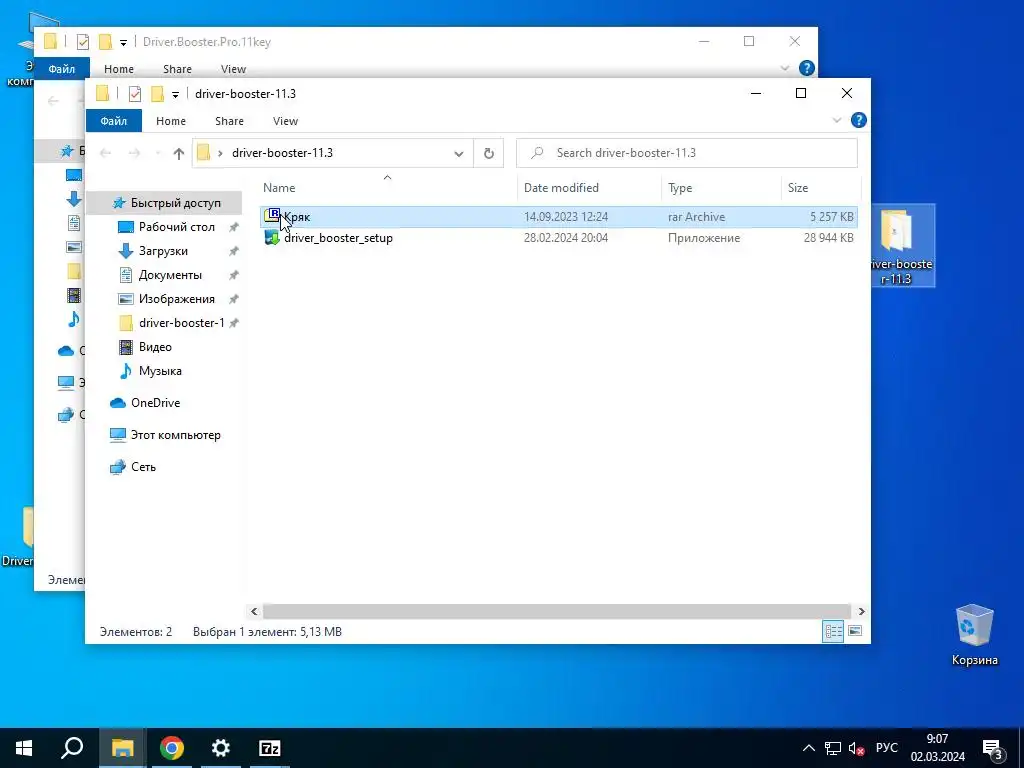Open taskbar search
This screenshot has height=768, width=1024.
point(72,748)
